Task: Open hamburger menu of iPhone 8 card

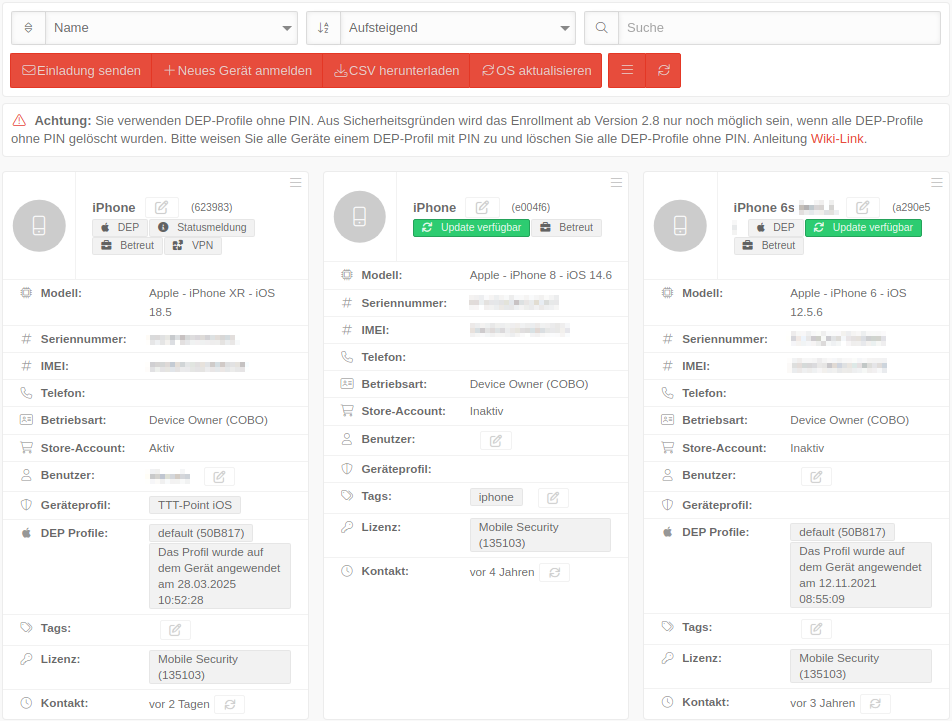Action: pyautogui.click(x=616, y=182)
